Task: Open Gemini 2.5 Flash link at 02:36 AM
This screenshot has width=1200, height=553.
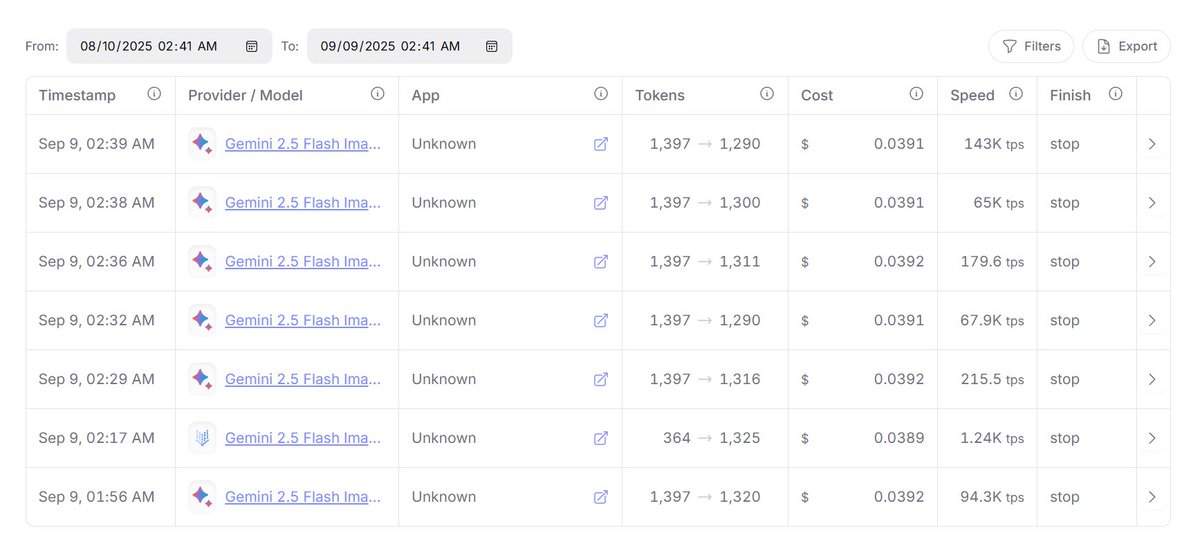Action: click(x=303, y=262)
